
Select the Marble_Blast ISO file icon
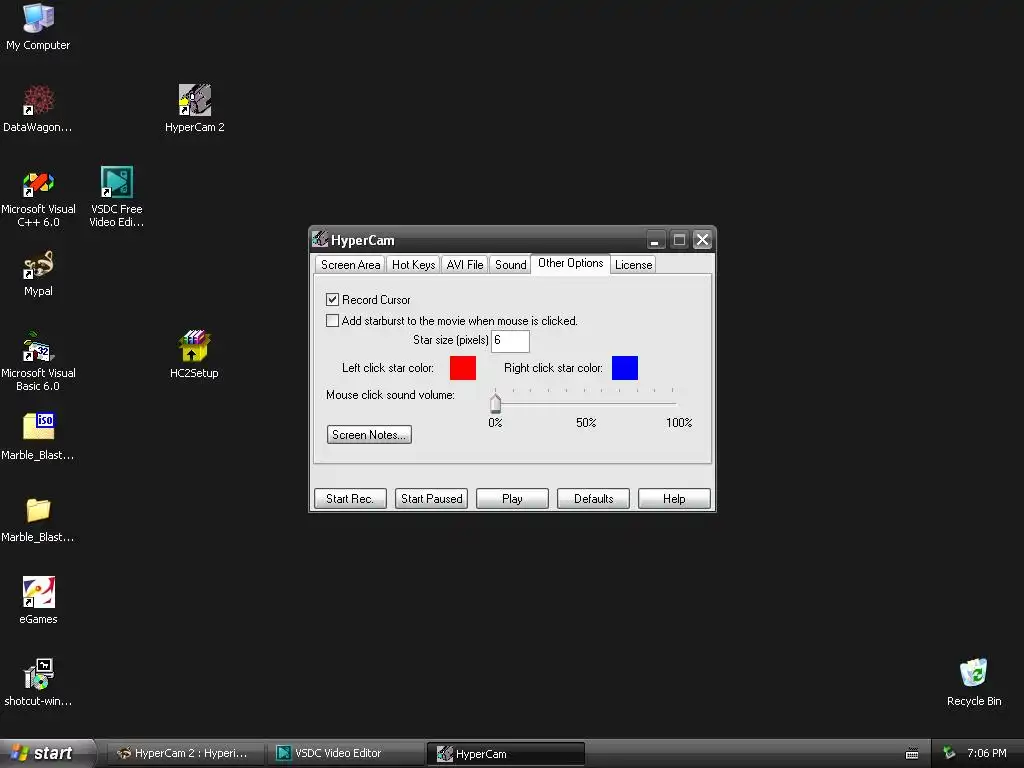(x=38, y=436)
